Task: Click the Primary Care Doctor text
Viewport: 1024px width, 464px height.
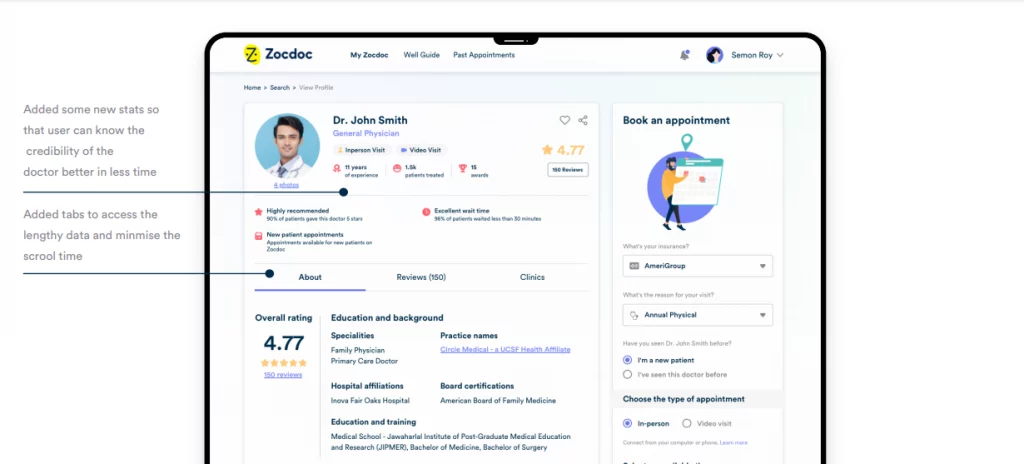Action: [x=364, y=361]
